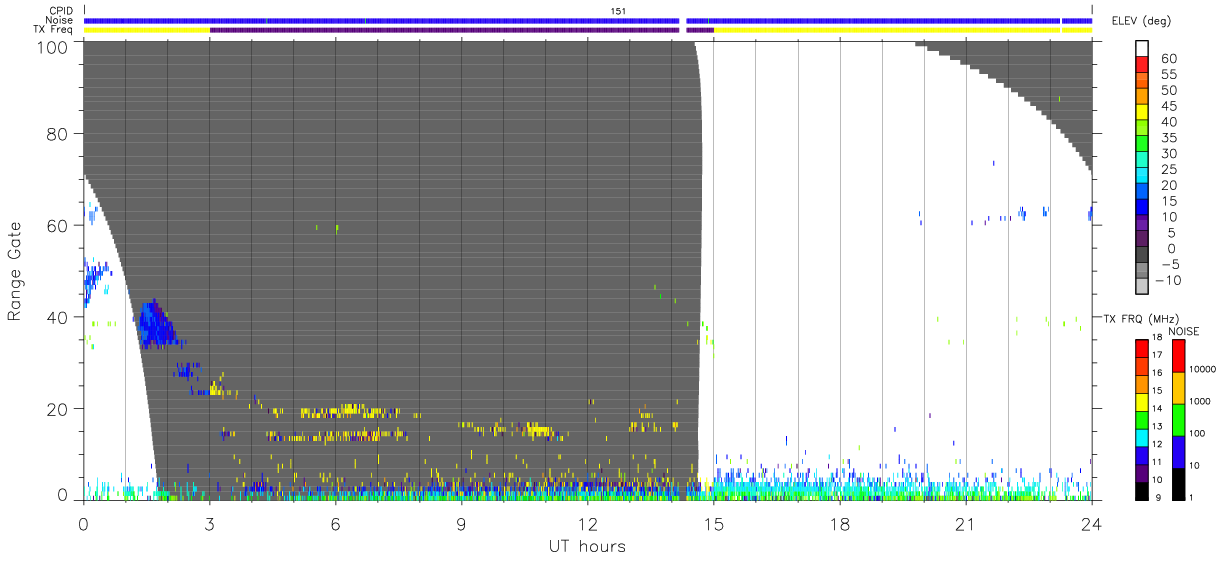This screenshot has height=567, width=1228.
Task: Select the UT hours axis title
Action: pyautogui.click(x=587, y=546)
